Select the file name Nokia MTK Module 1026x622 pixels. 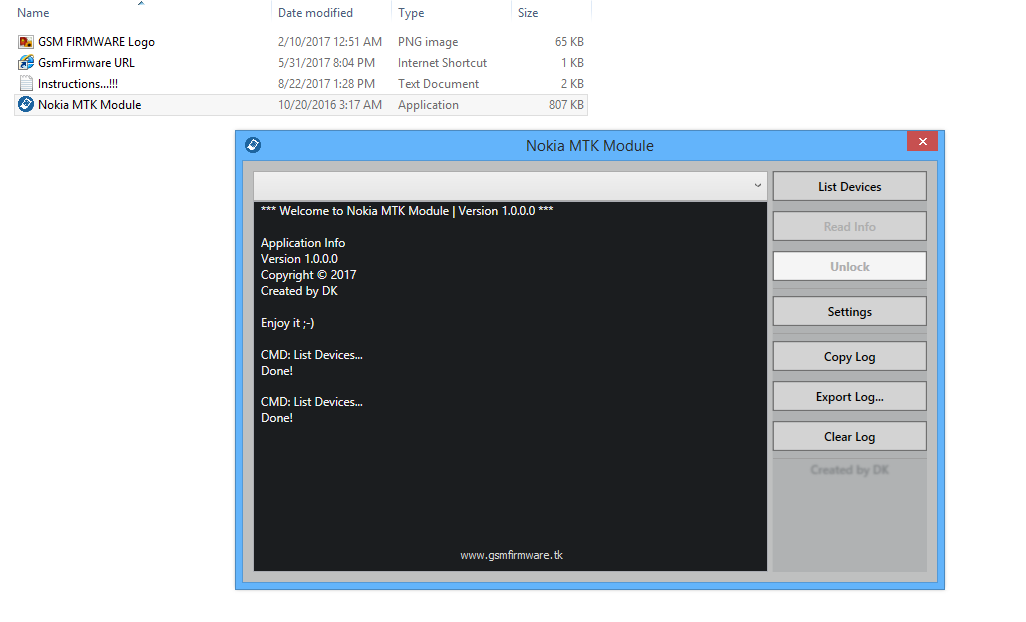click(90, 105)
